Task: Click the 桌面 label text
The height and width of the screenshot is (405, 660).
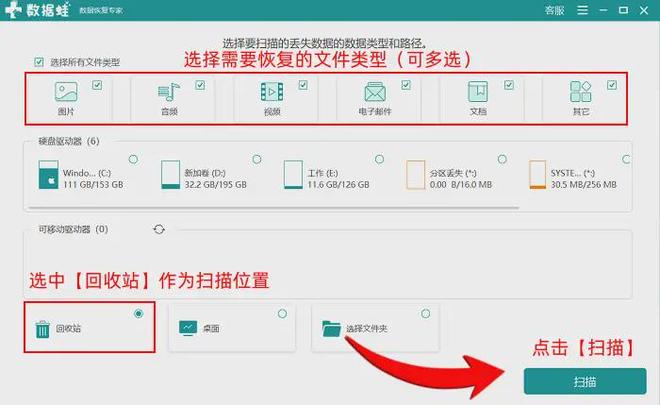Action: click(211, 328)
